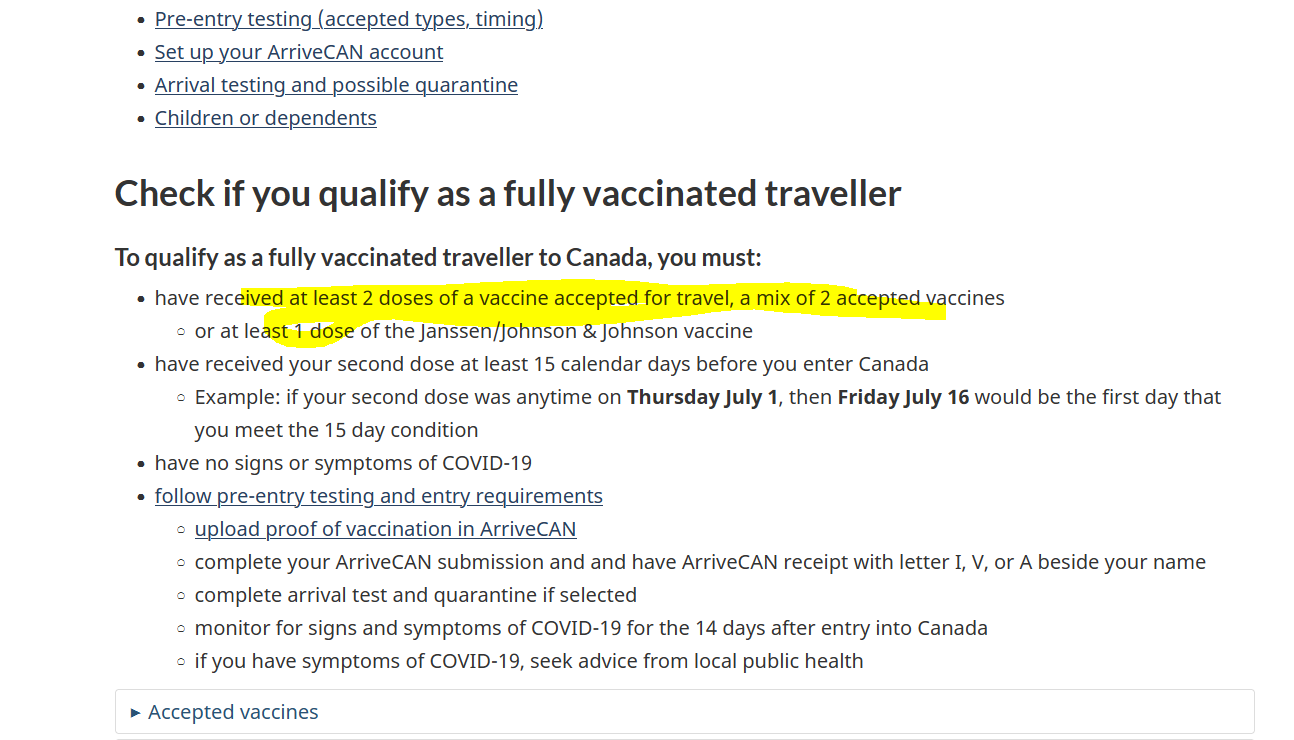Image resolution: width=1294 pixels, height=740 pixels.
Task: Go to Arrival testing and possible quarantine
Action: pyautogui.click(x=336, y=85)
